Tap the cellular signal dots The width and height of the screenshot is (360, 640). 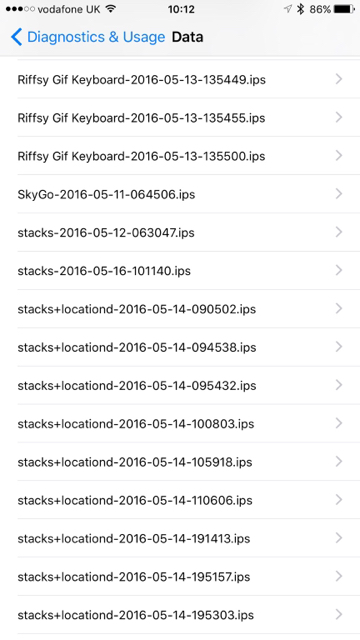pos(20,9)
